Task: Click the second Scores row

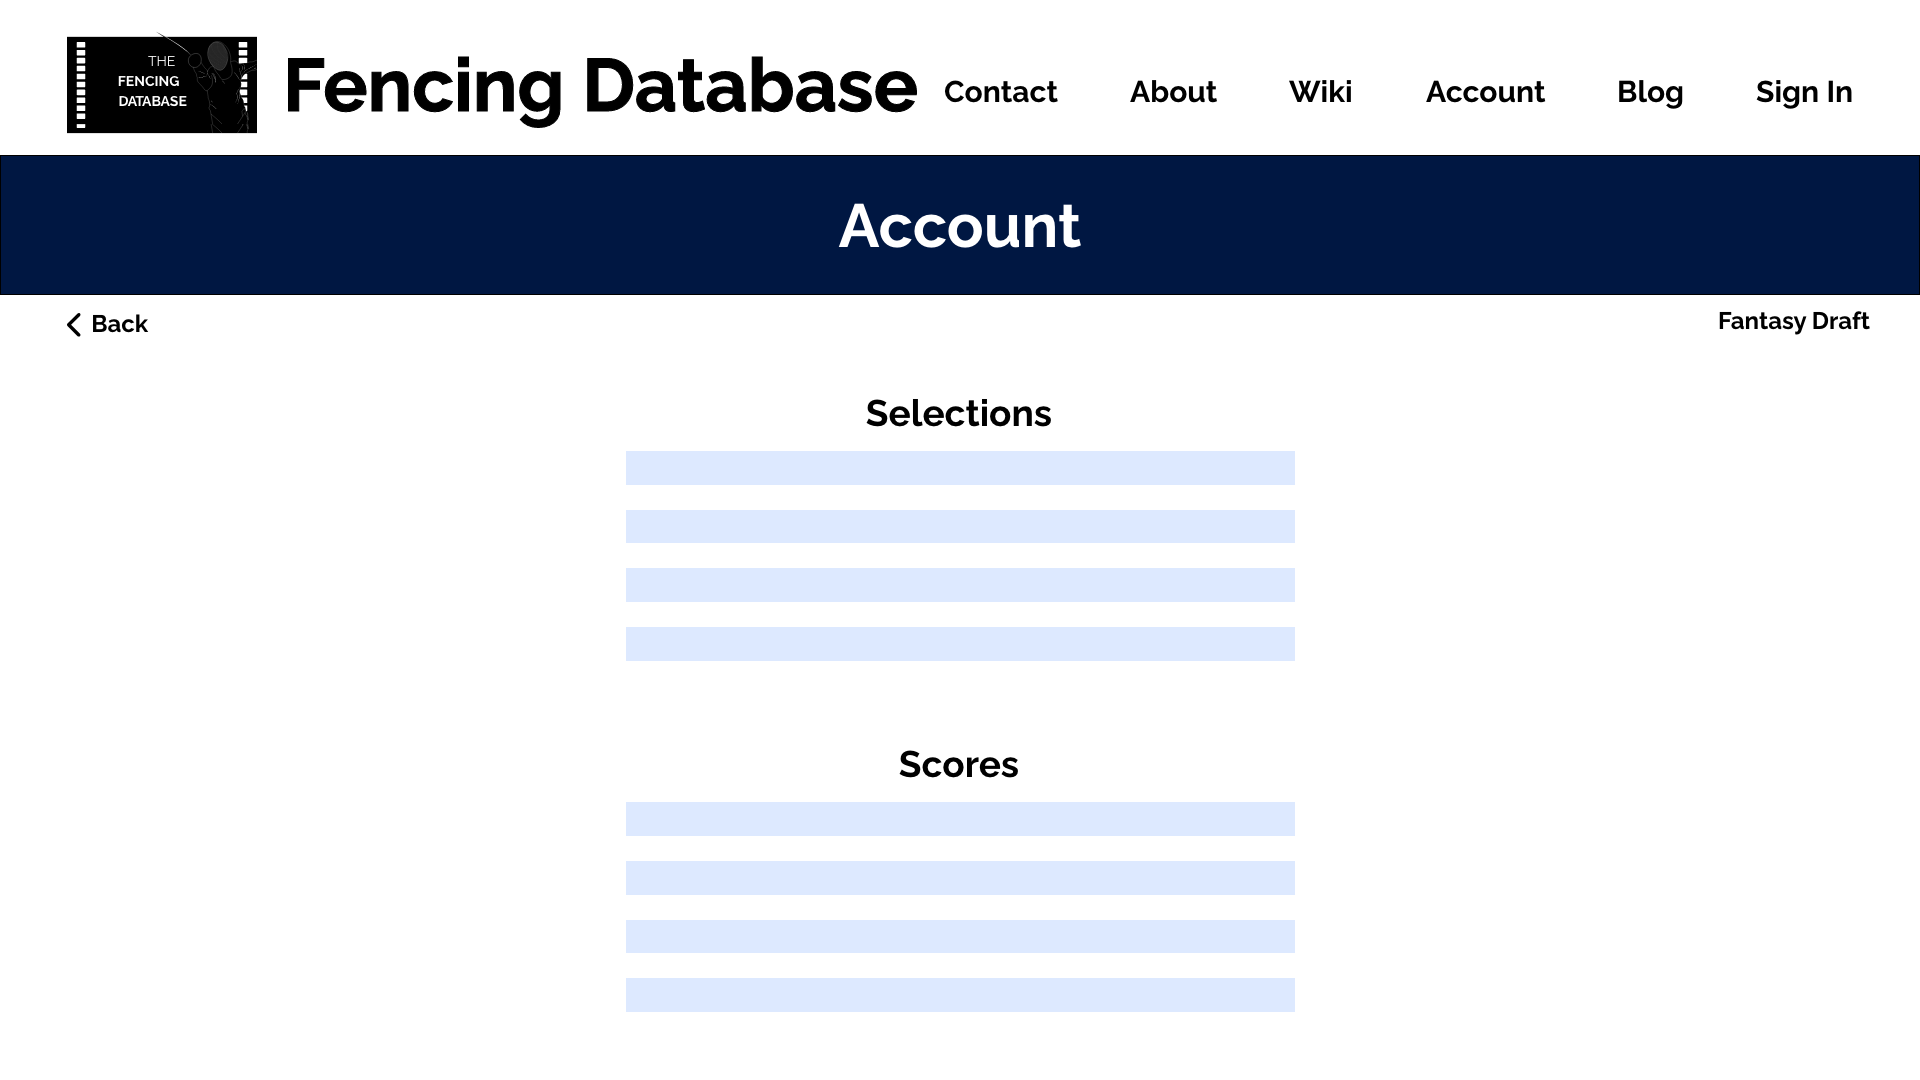Action: pos(960,878)
